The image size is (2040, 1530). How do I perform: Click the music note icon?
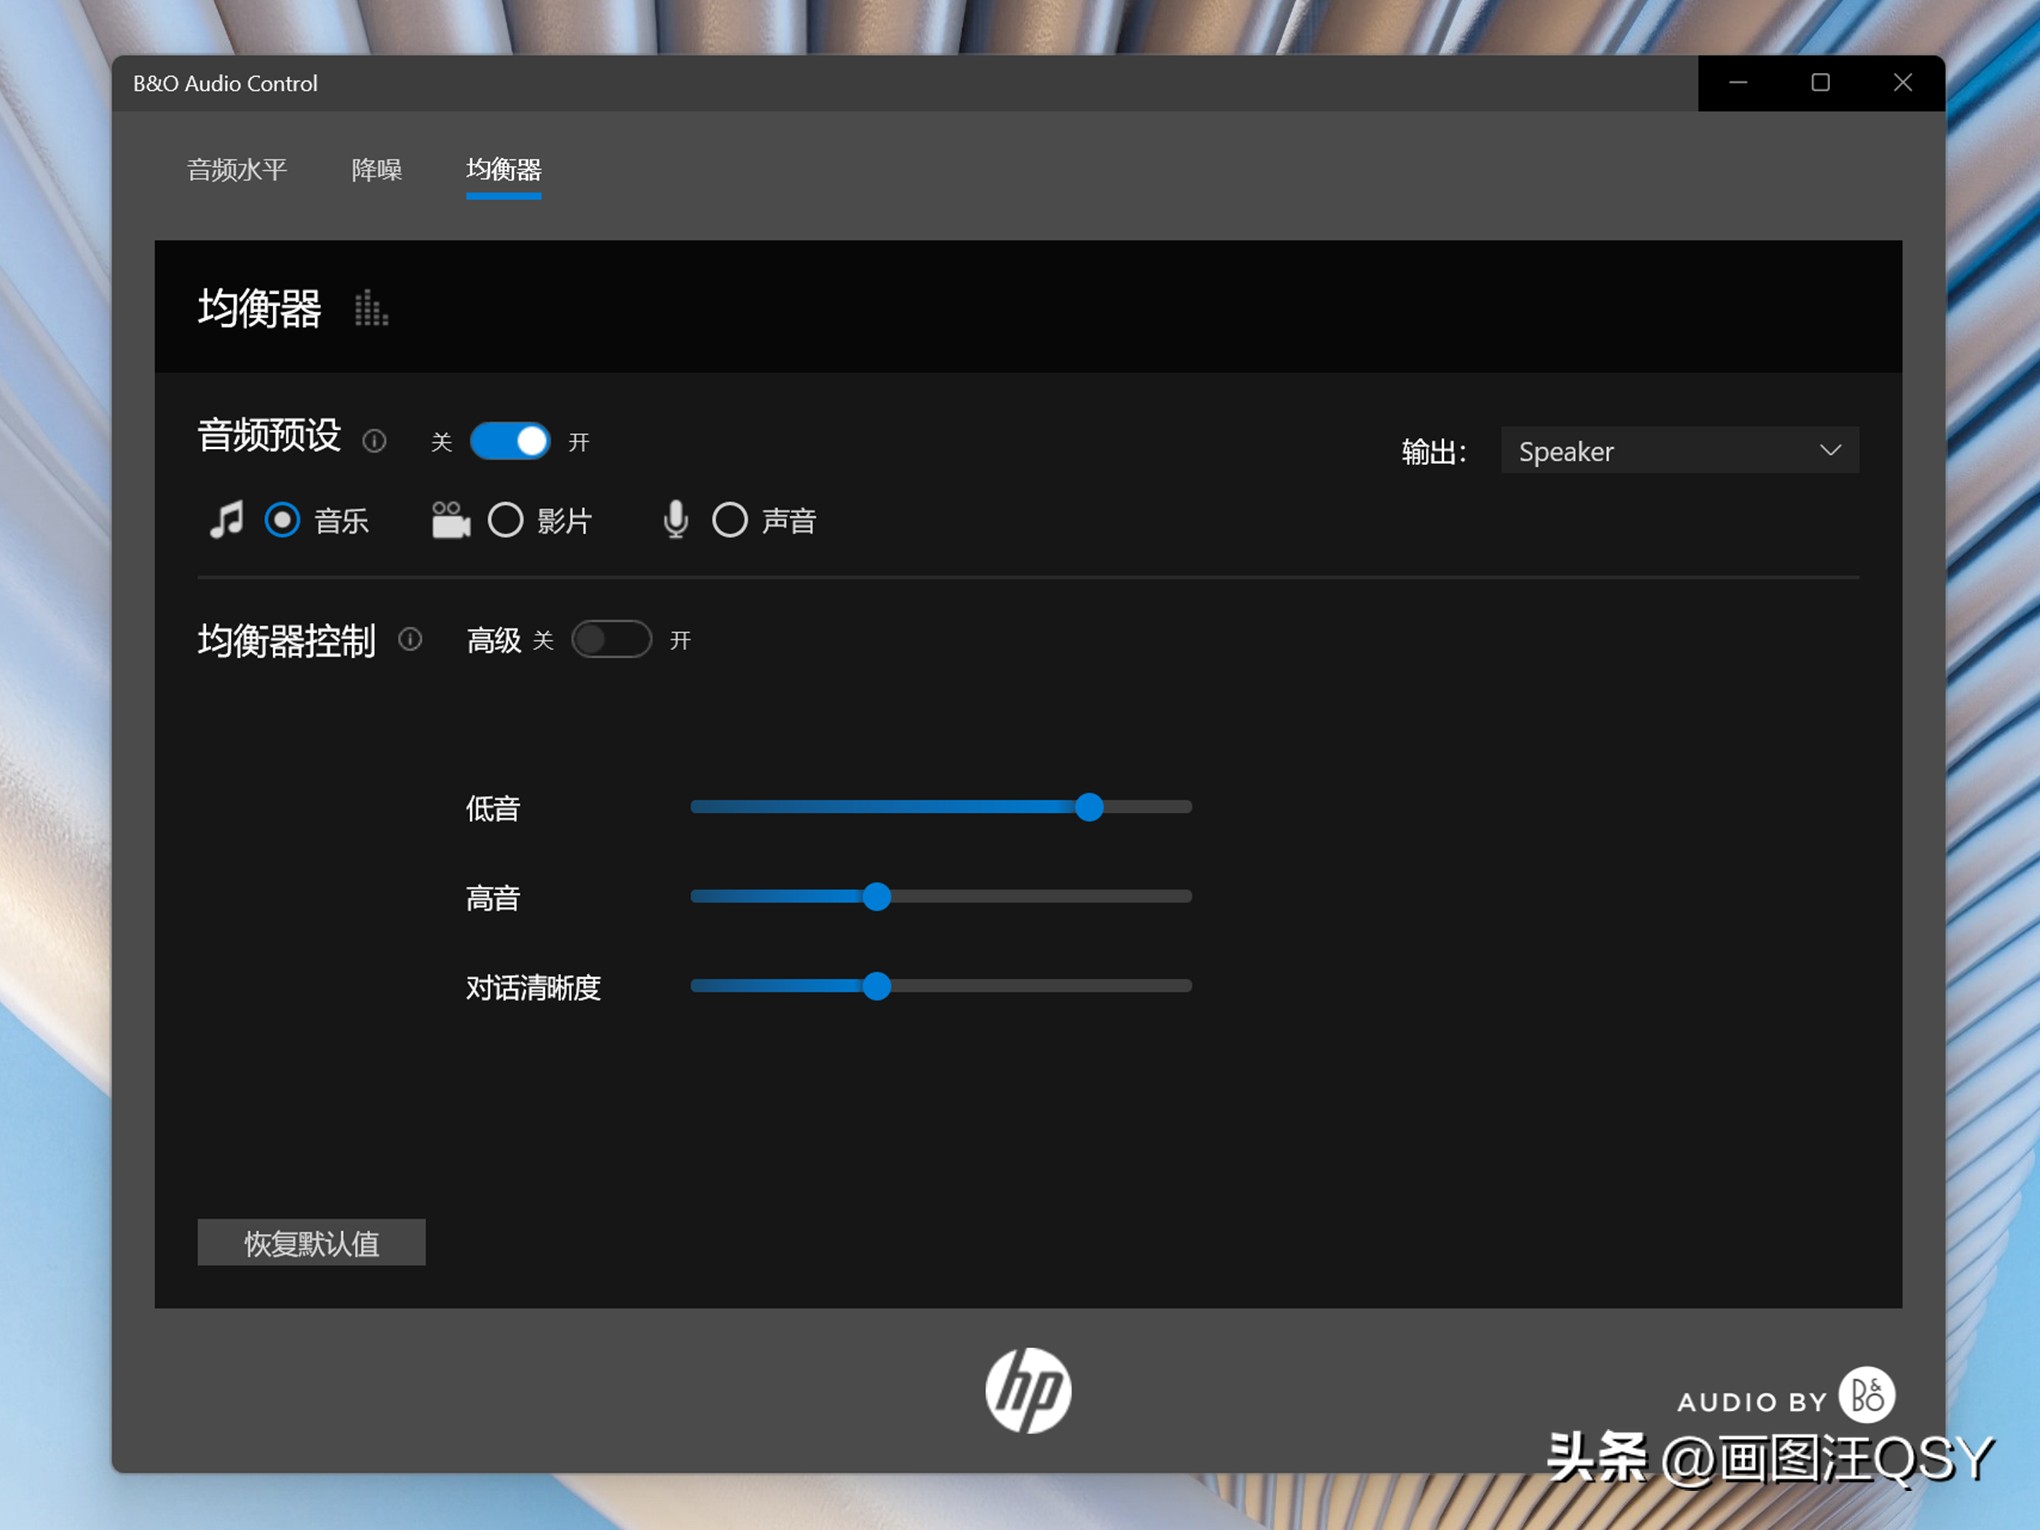(x=226, y=520)
